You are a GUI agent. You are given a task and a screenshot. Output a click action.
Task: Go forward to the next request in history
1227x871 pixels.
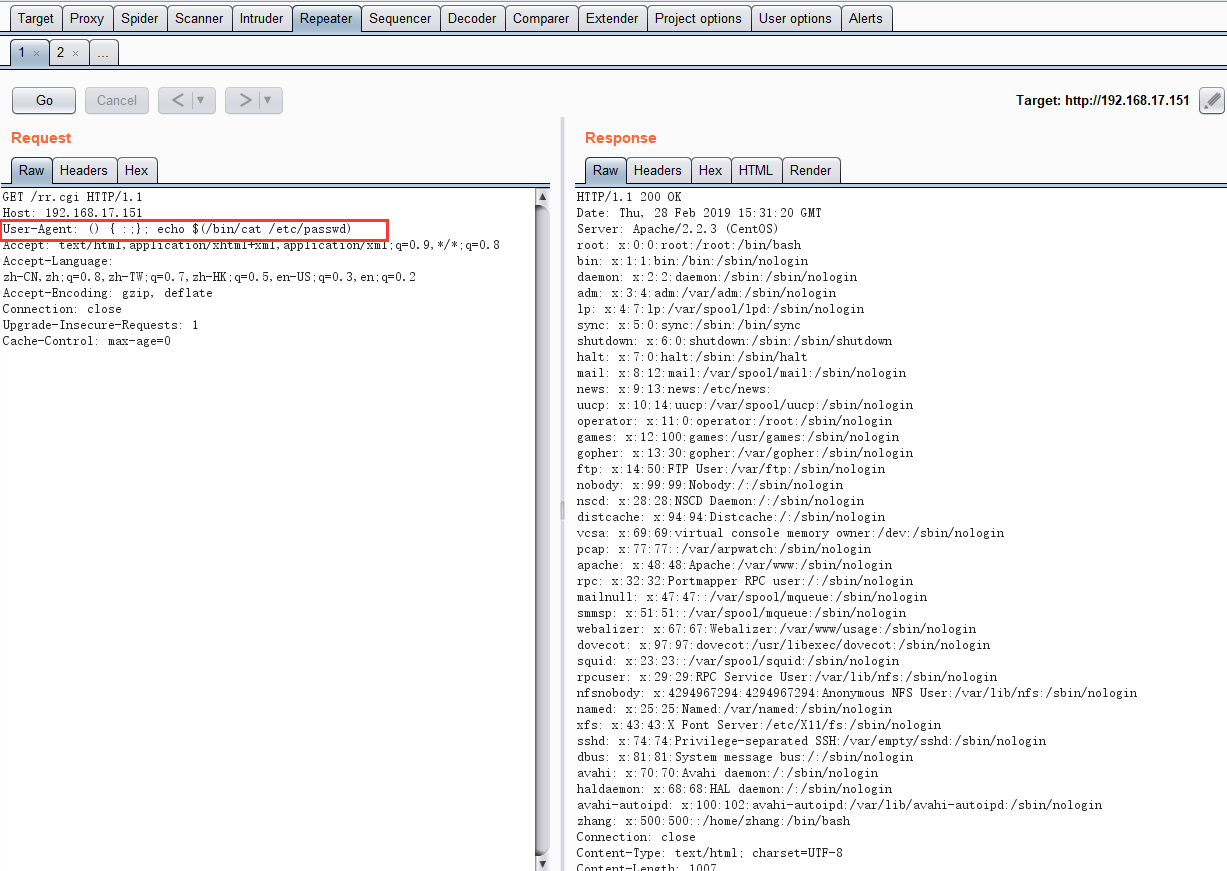tap(243, 100)
